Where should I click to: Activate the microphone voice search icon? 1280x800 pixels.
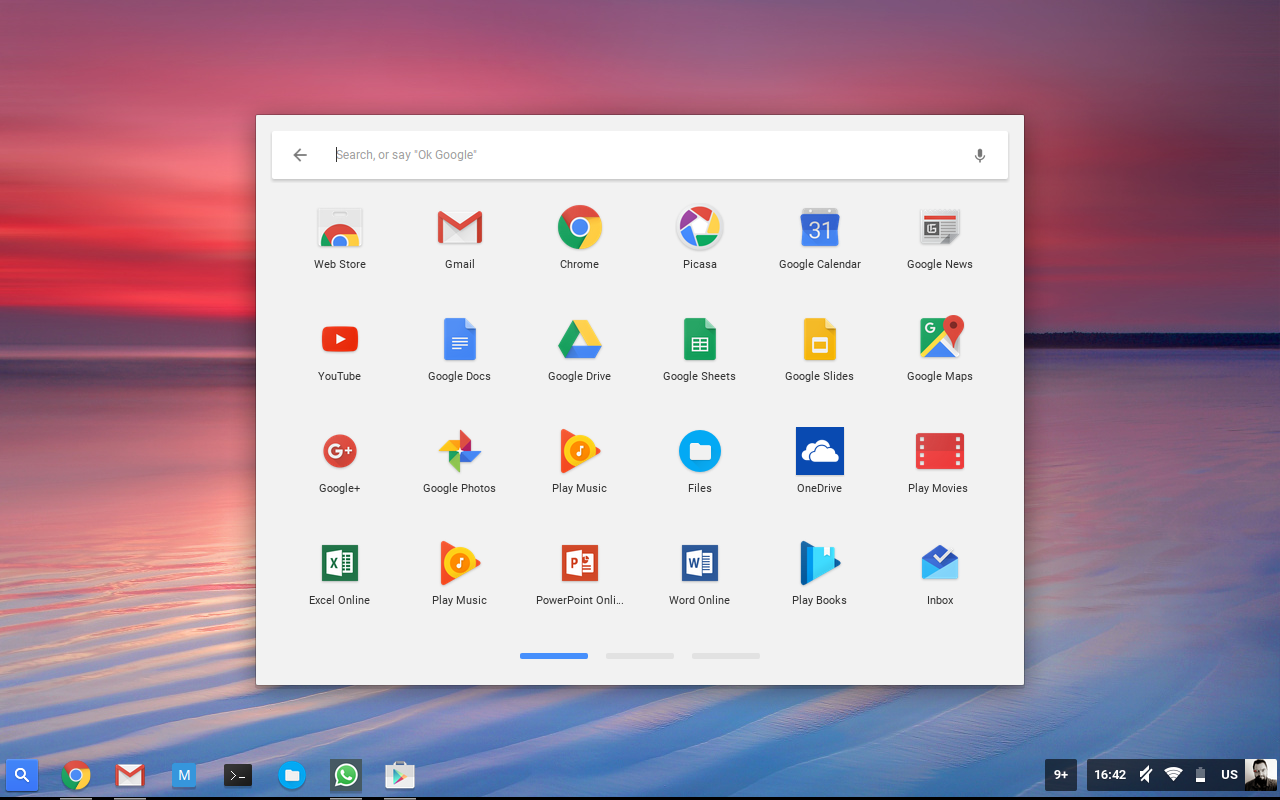coord(980,155)
